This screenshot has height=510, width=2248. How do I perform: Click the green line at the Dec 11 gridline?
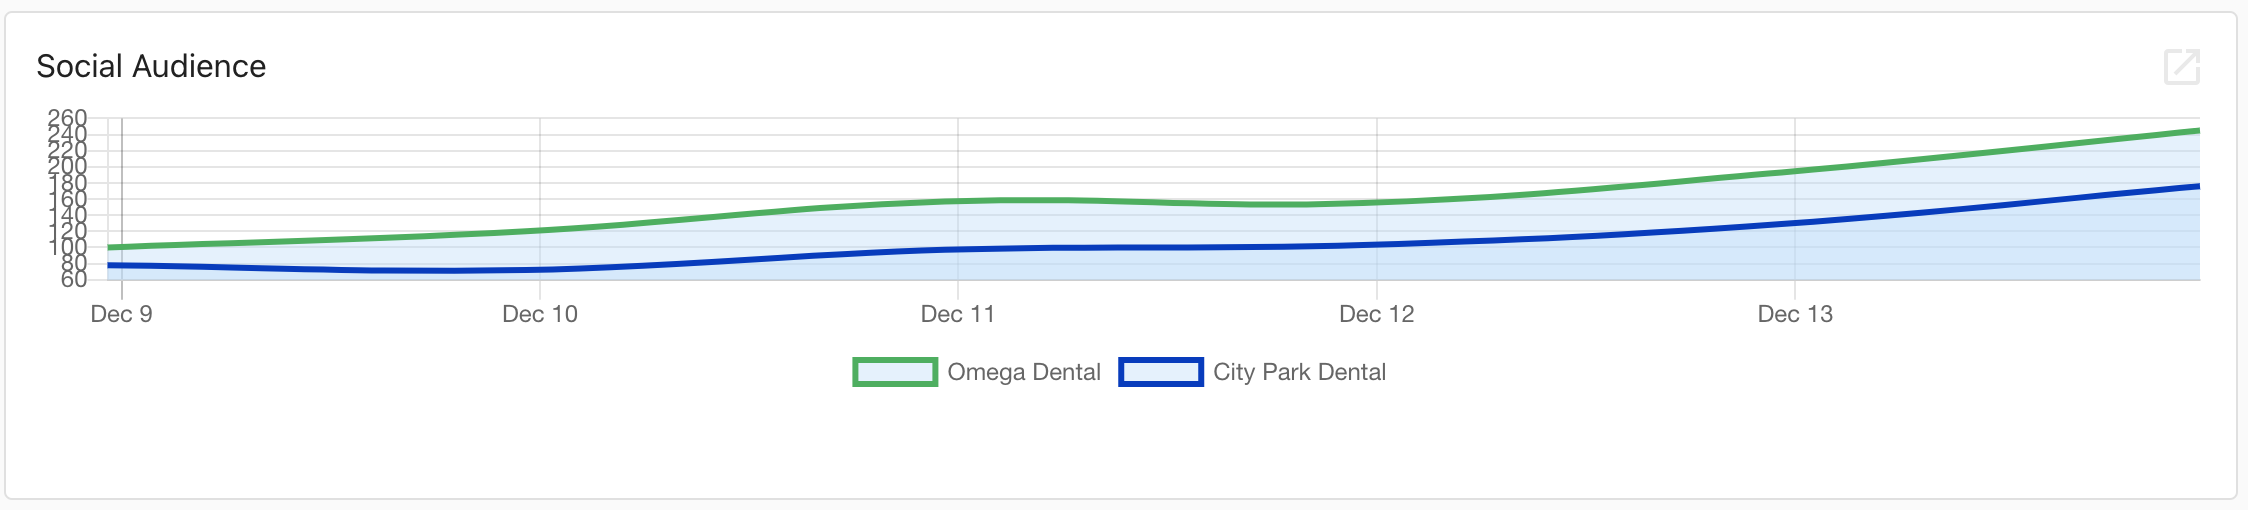(958, 202)
